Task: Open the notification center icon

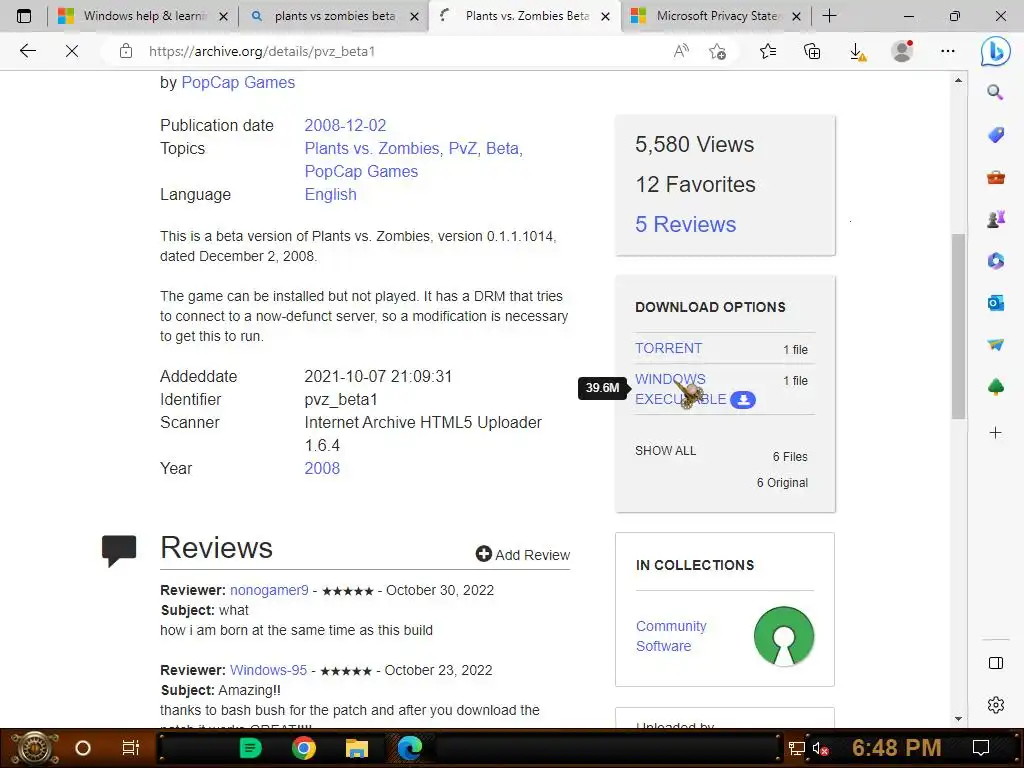Action: coord(980,748)
